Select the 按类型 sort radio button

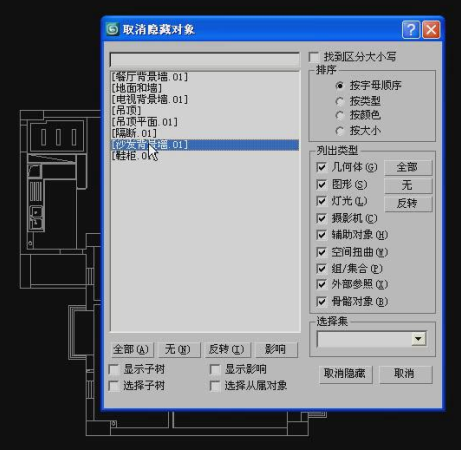click(x=339, y=101)
